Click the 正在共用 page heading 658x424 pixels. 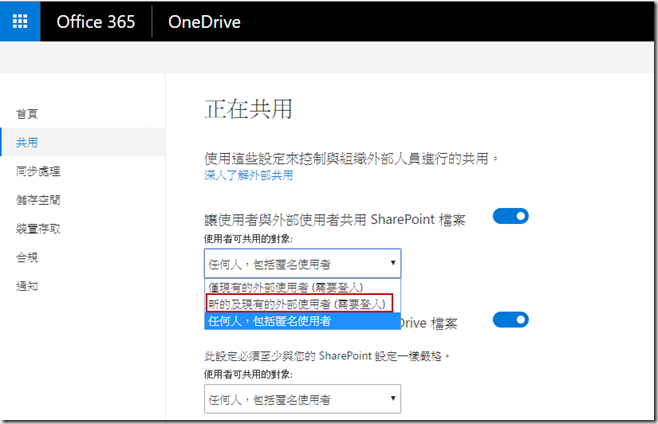[248, 109]
